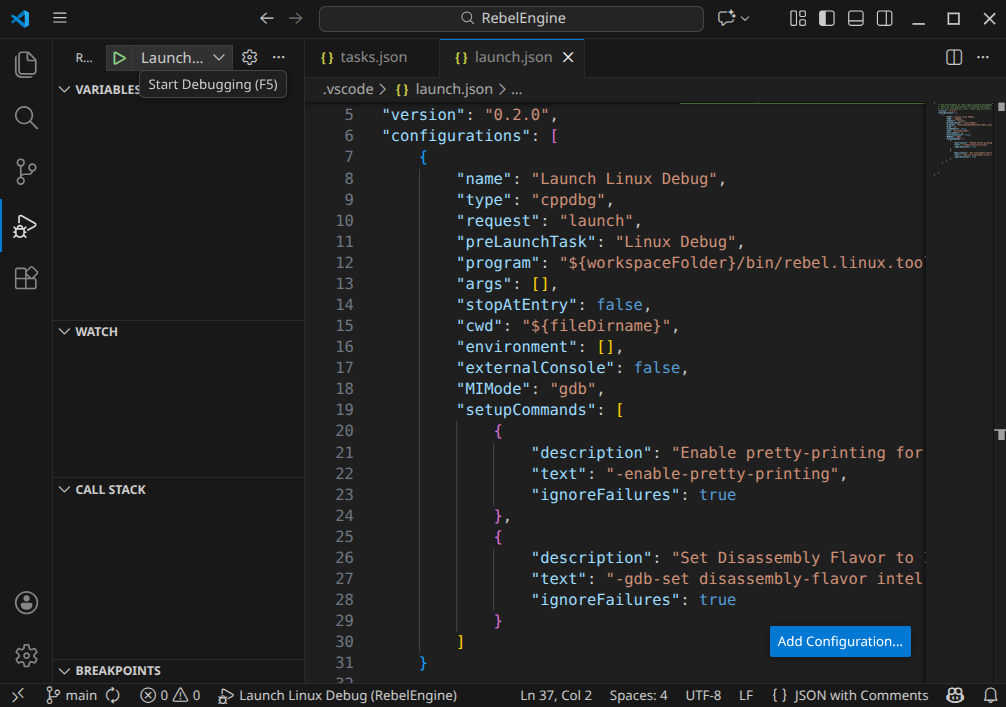
Task: Click "stopAtEntry" false value
Action: pyautogui.click(x=620, y=305)
